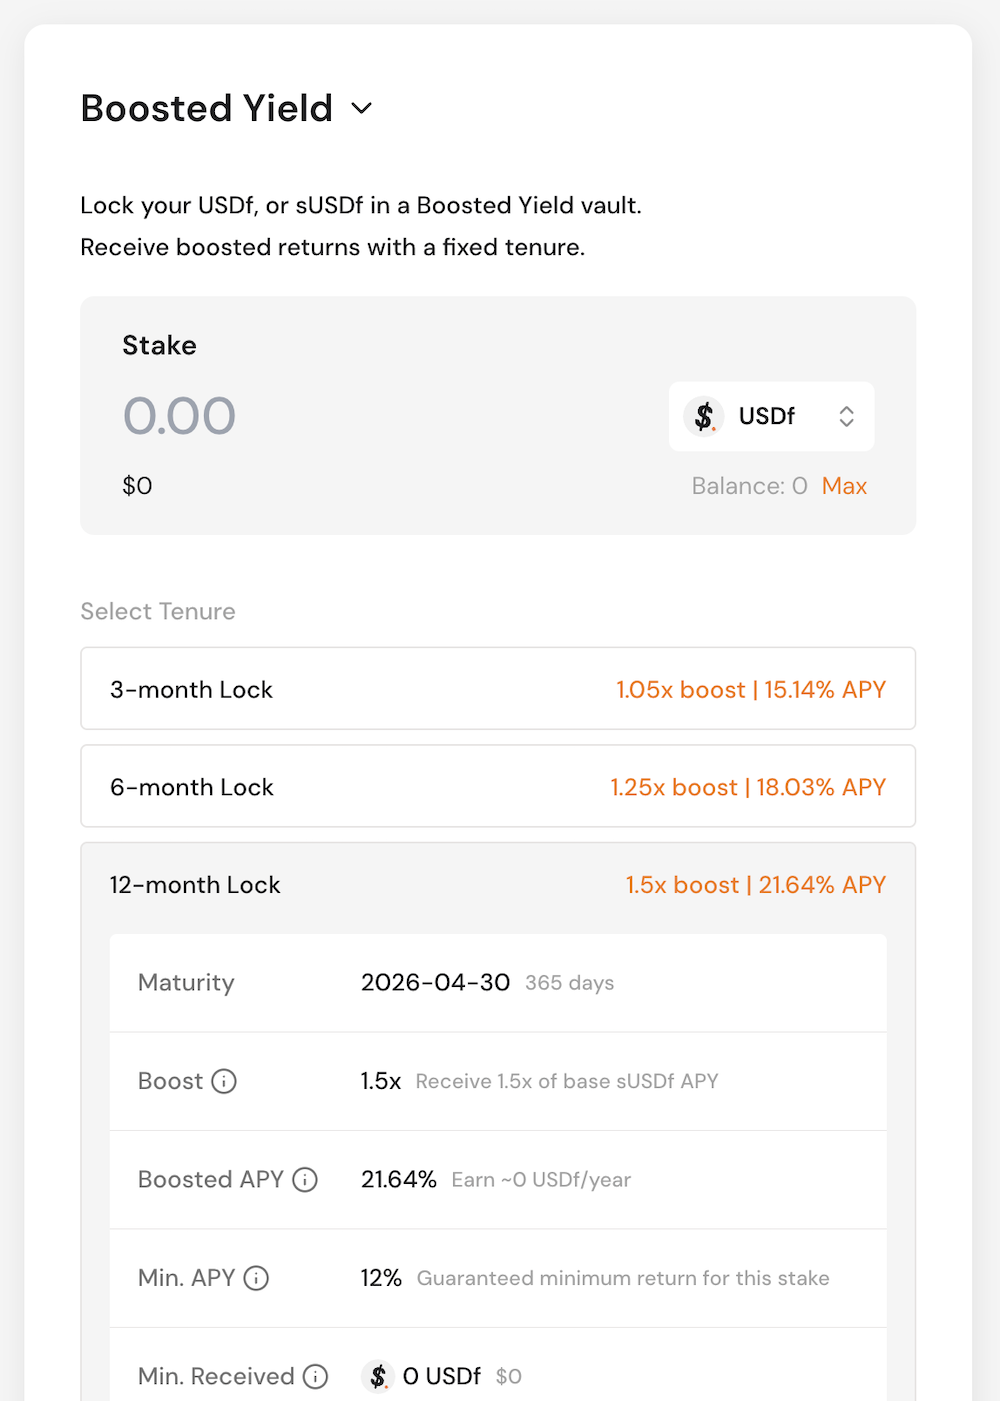
Task: Select the 3-month Lock tenure
Action: 497,688
